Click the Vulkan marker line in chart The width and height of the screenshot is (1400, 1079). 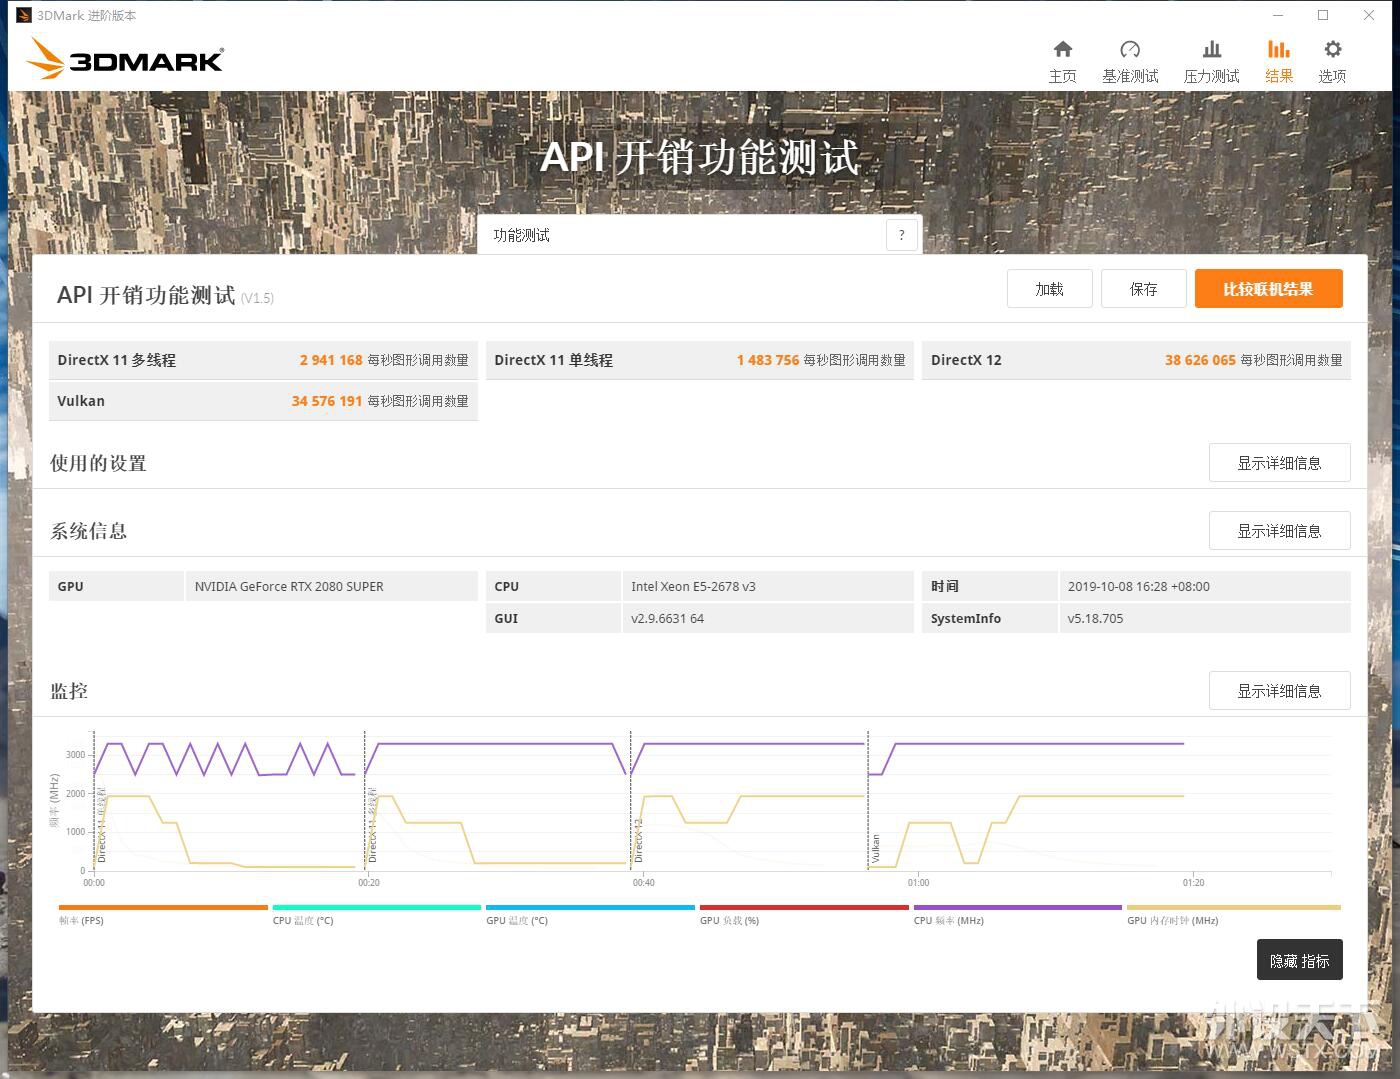click(868, 800)
